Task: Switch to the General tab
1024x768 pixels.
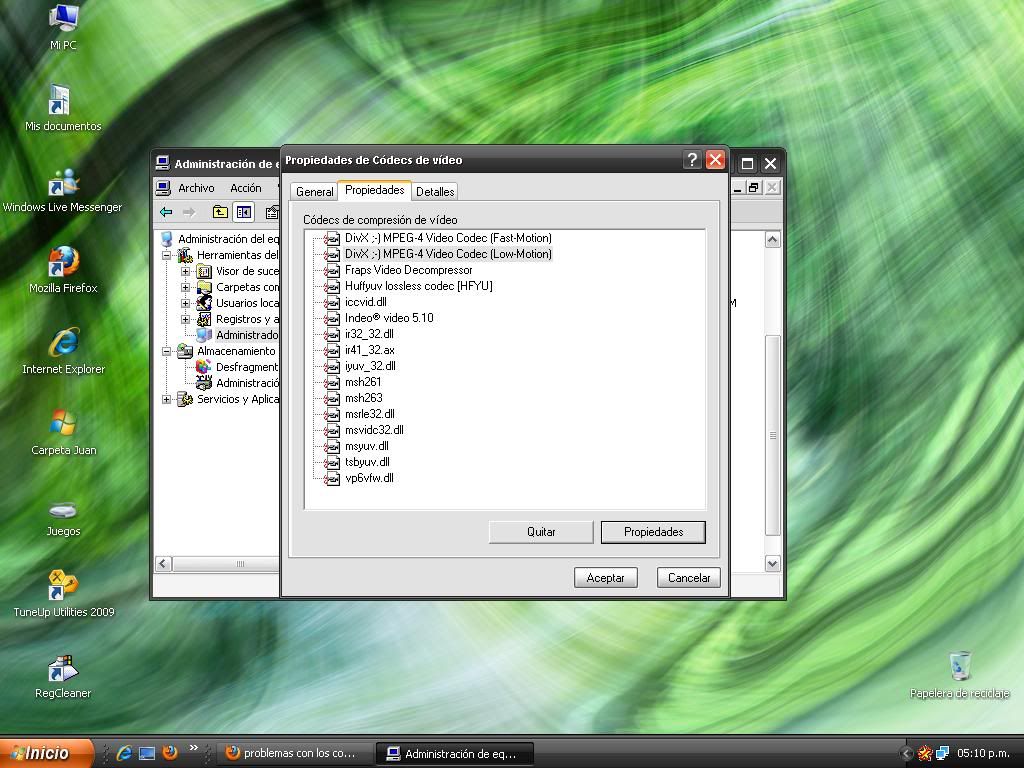Action: tap(314, 191)
